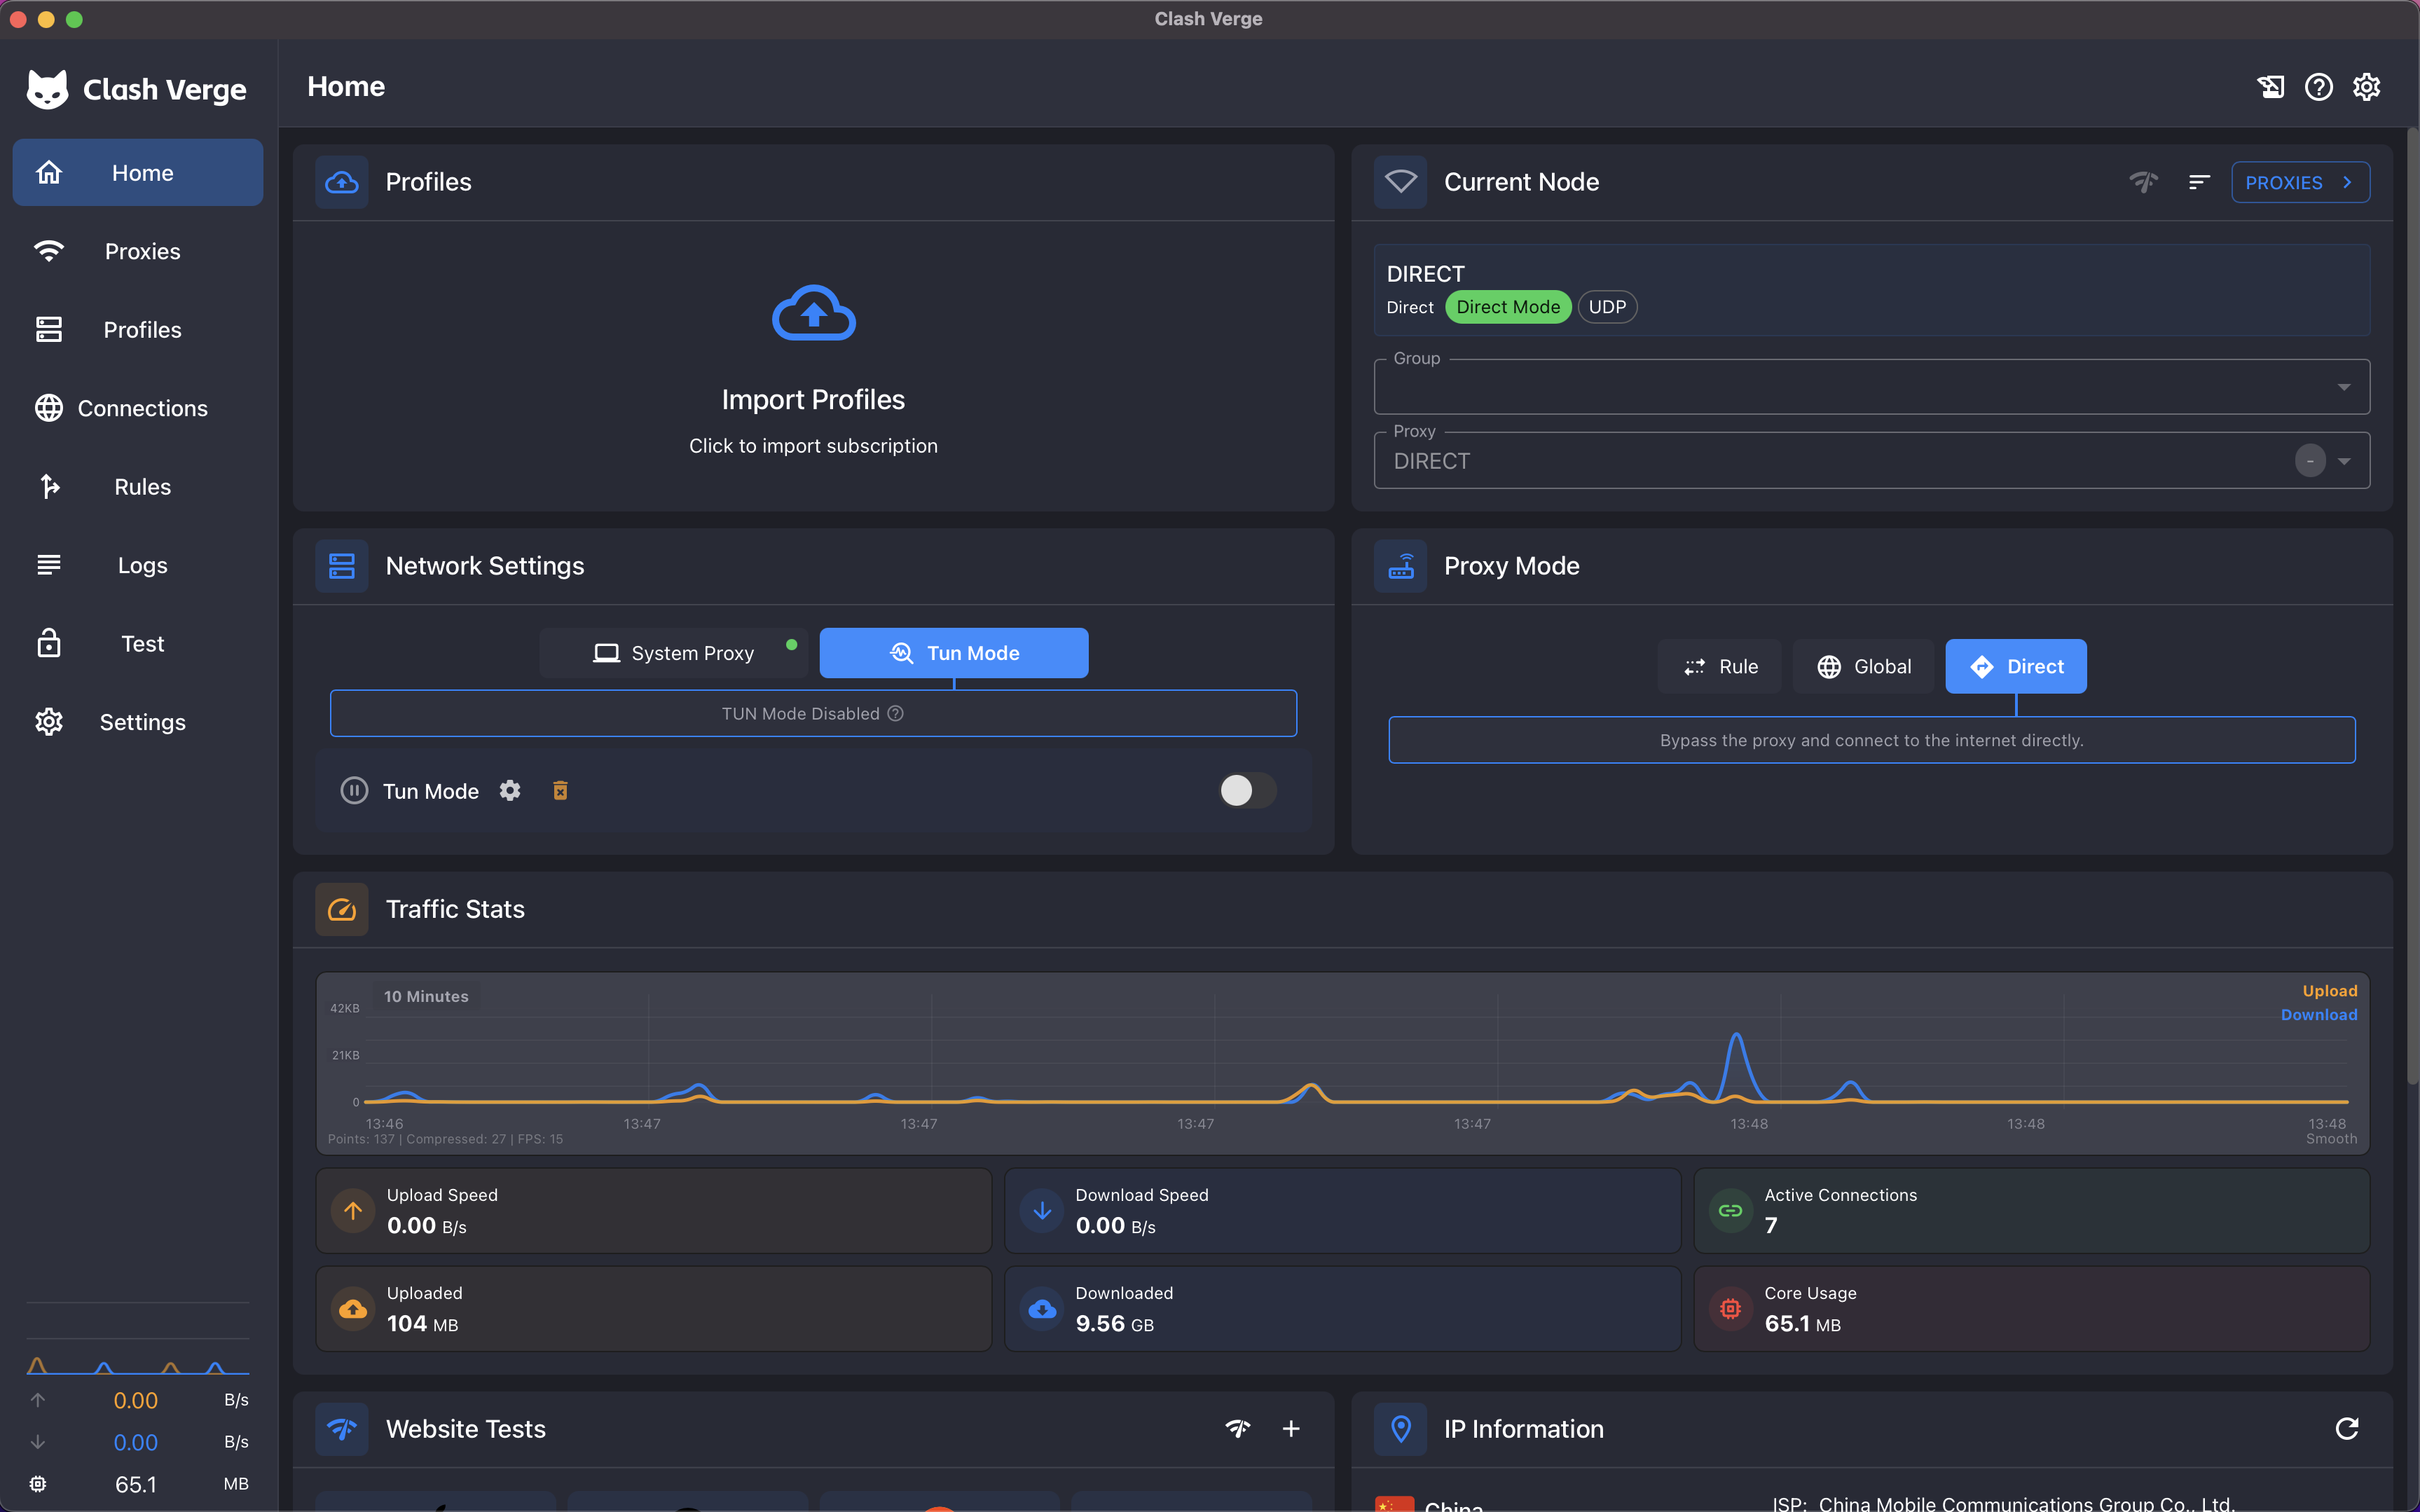Click the IP Information location pin icon

point(1400,1429)
